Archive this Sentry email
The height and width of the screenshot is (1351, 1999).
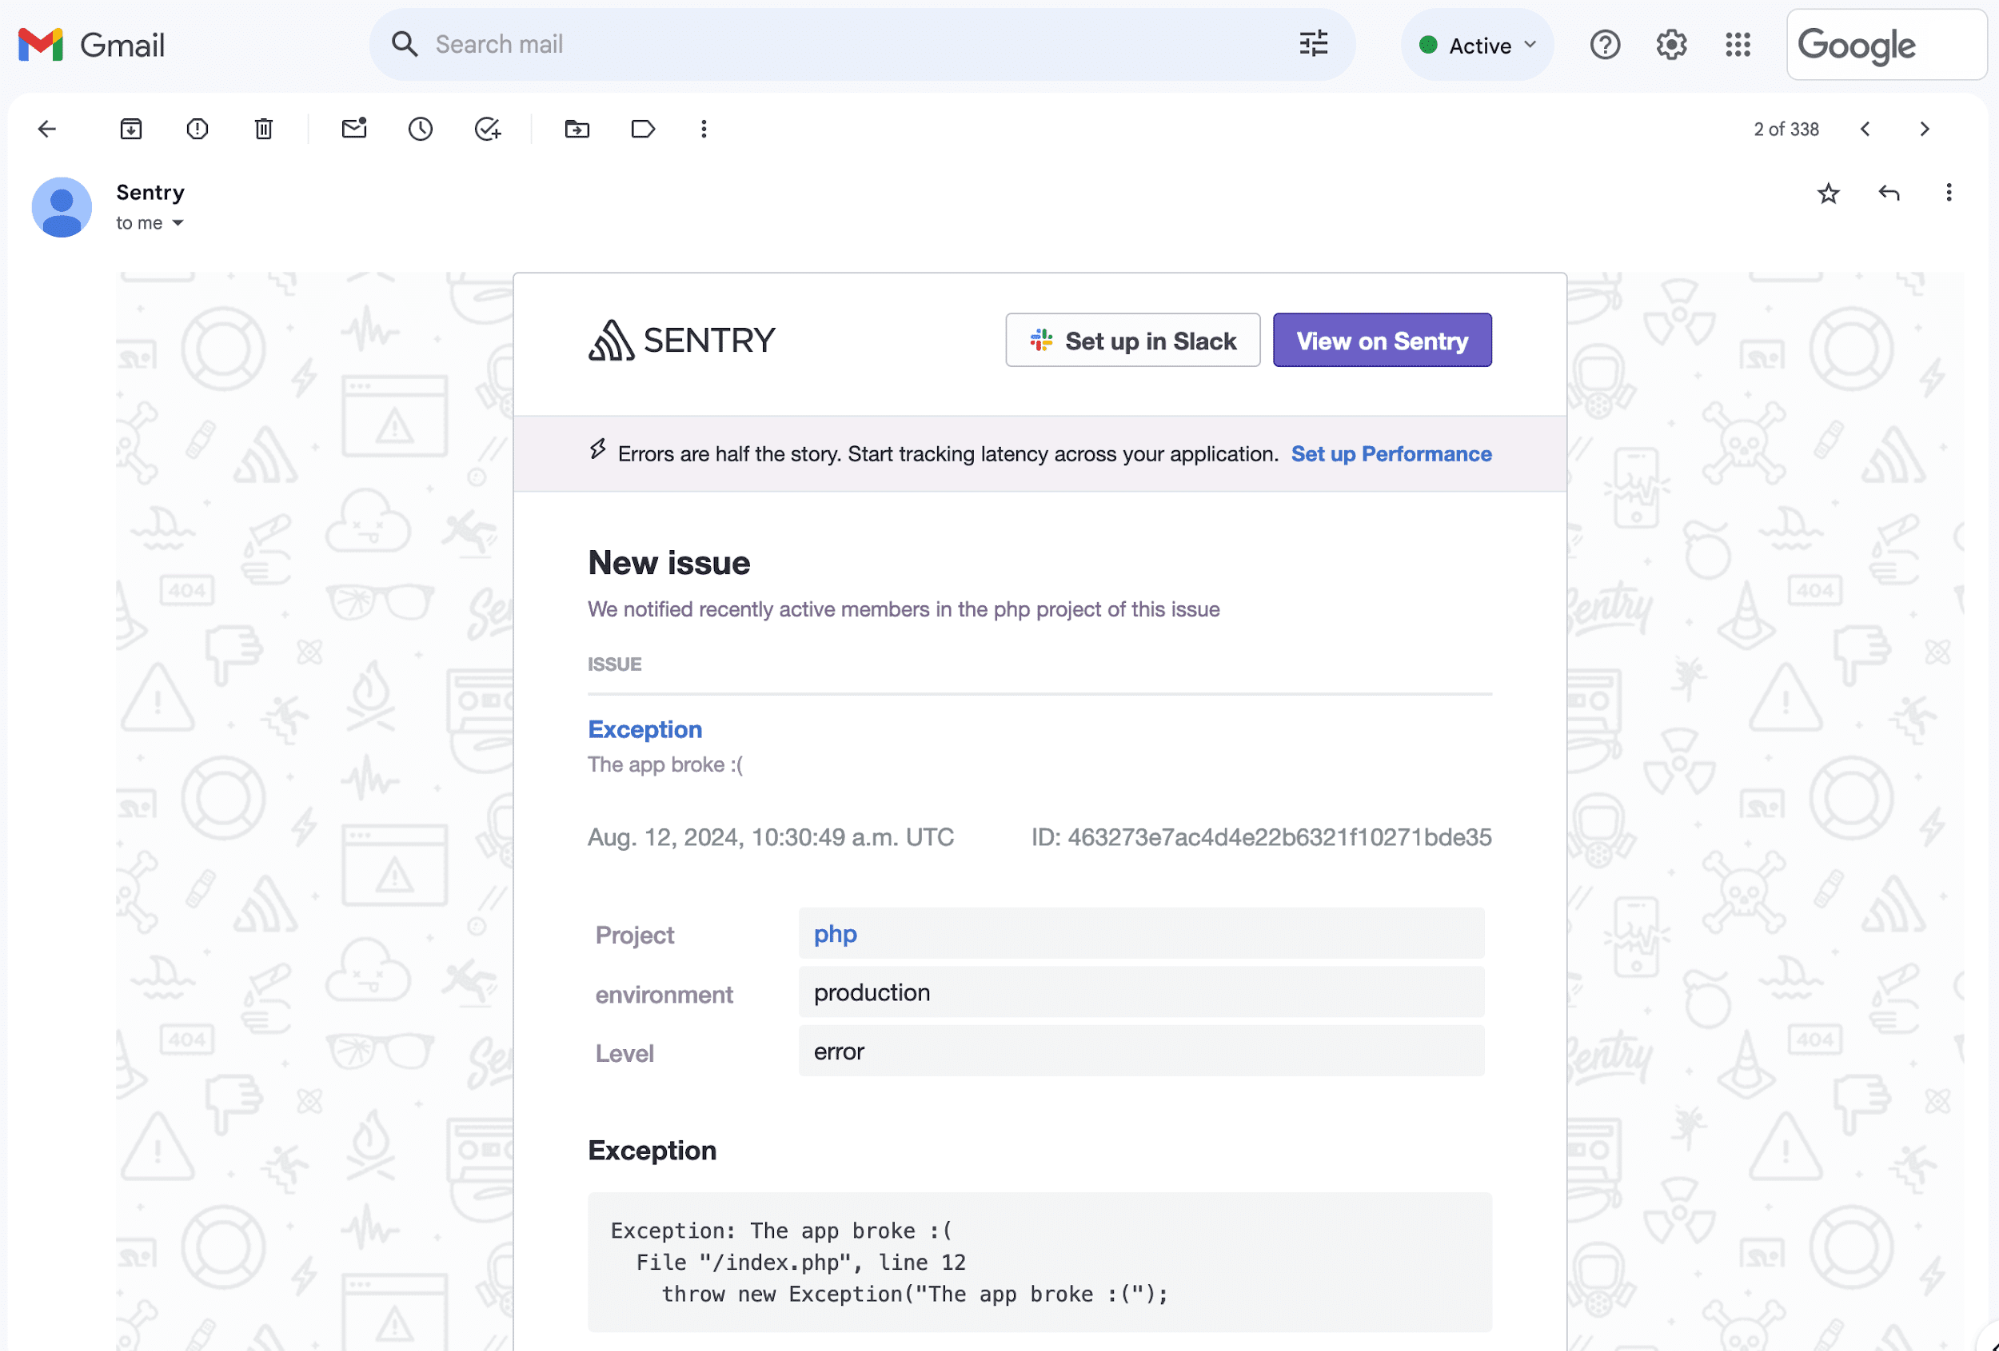(x=131, y=129)
